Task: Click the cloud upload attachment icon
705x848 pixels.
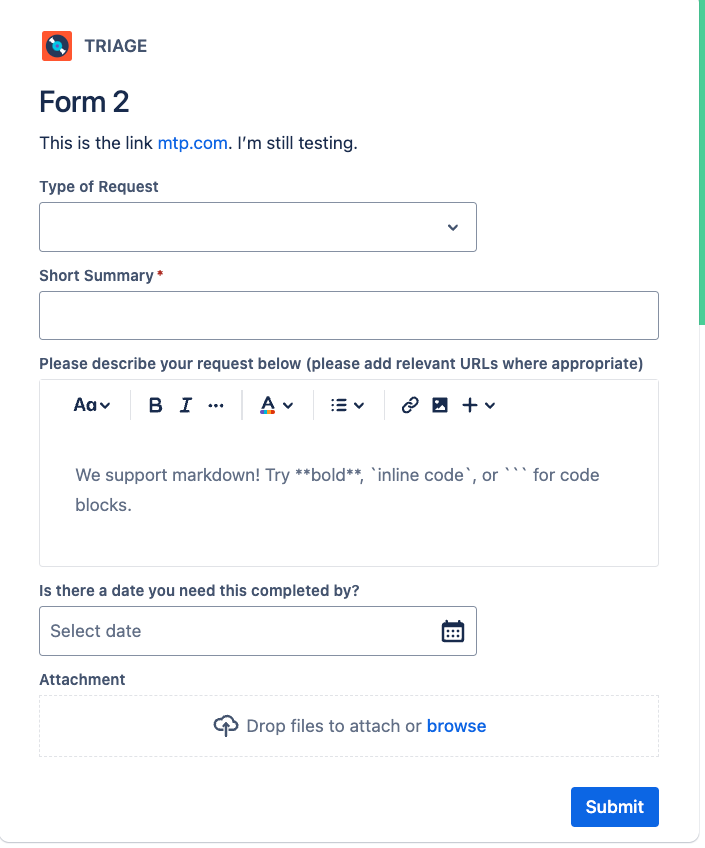Action: 227,724
